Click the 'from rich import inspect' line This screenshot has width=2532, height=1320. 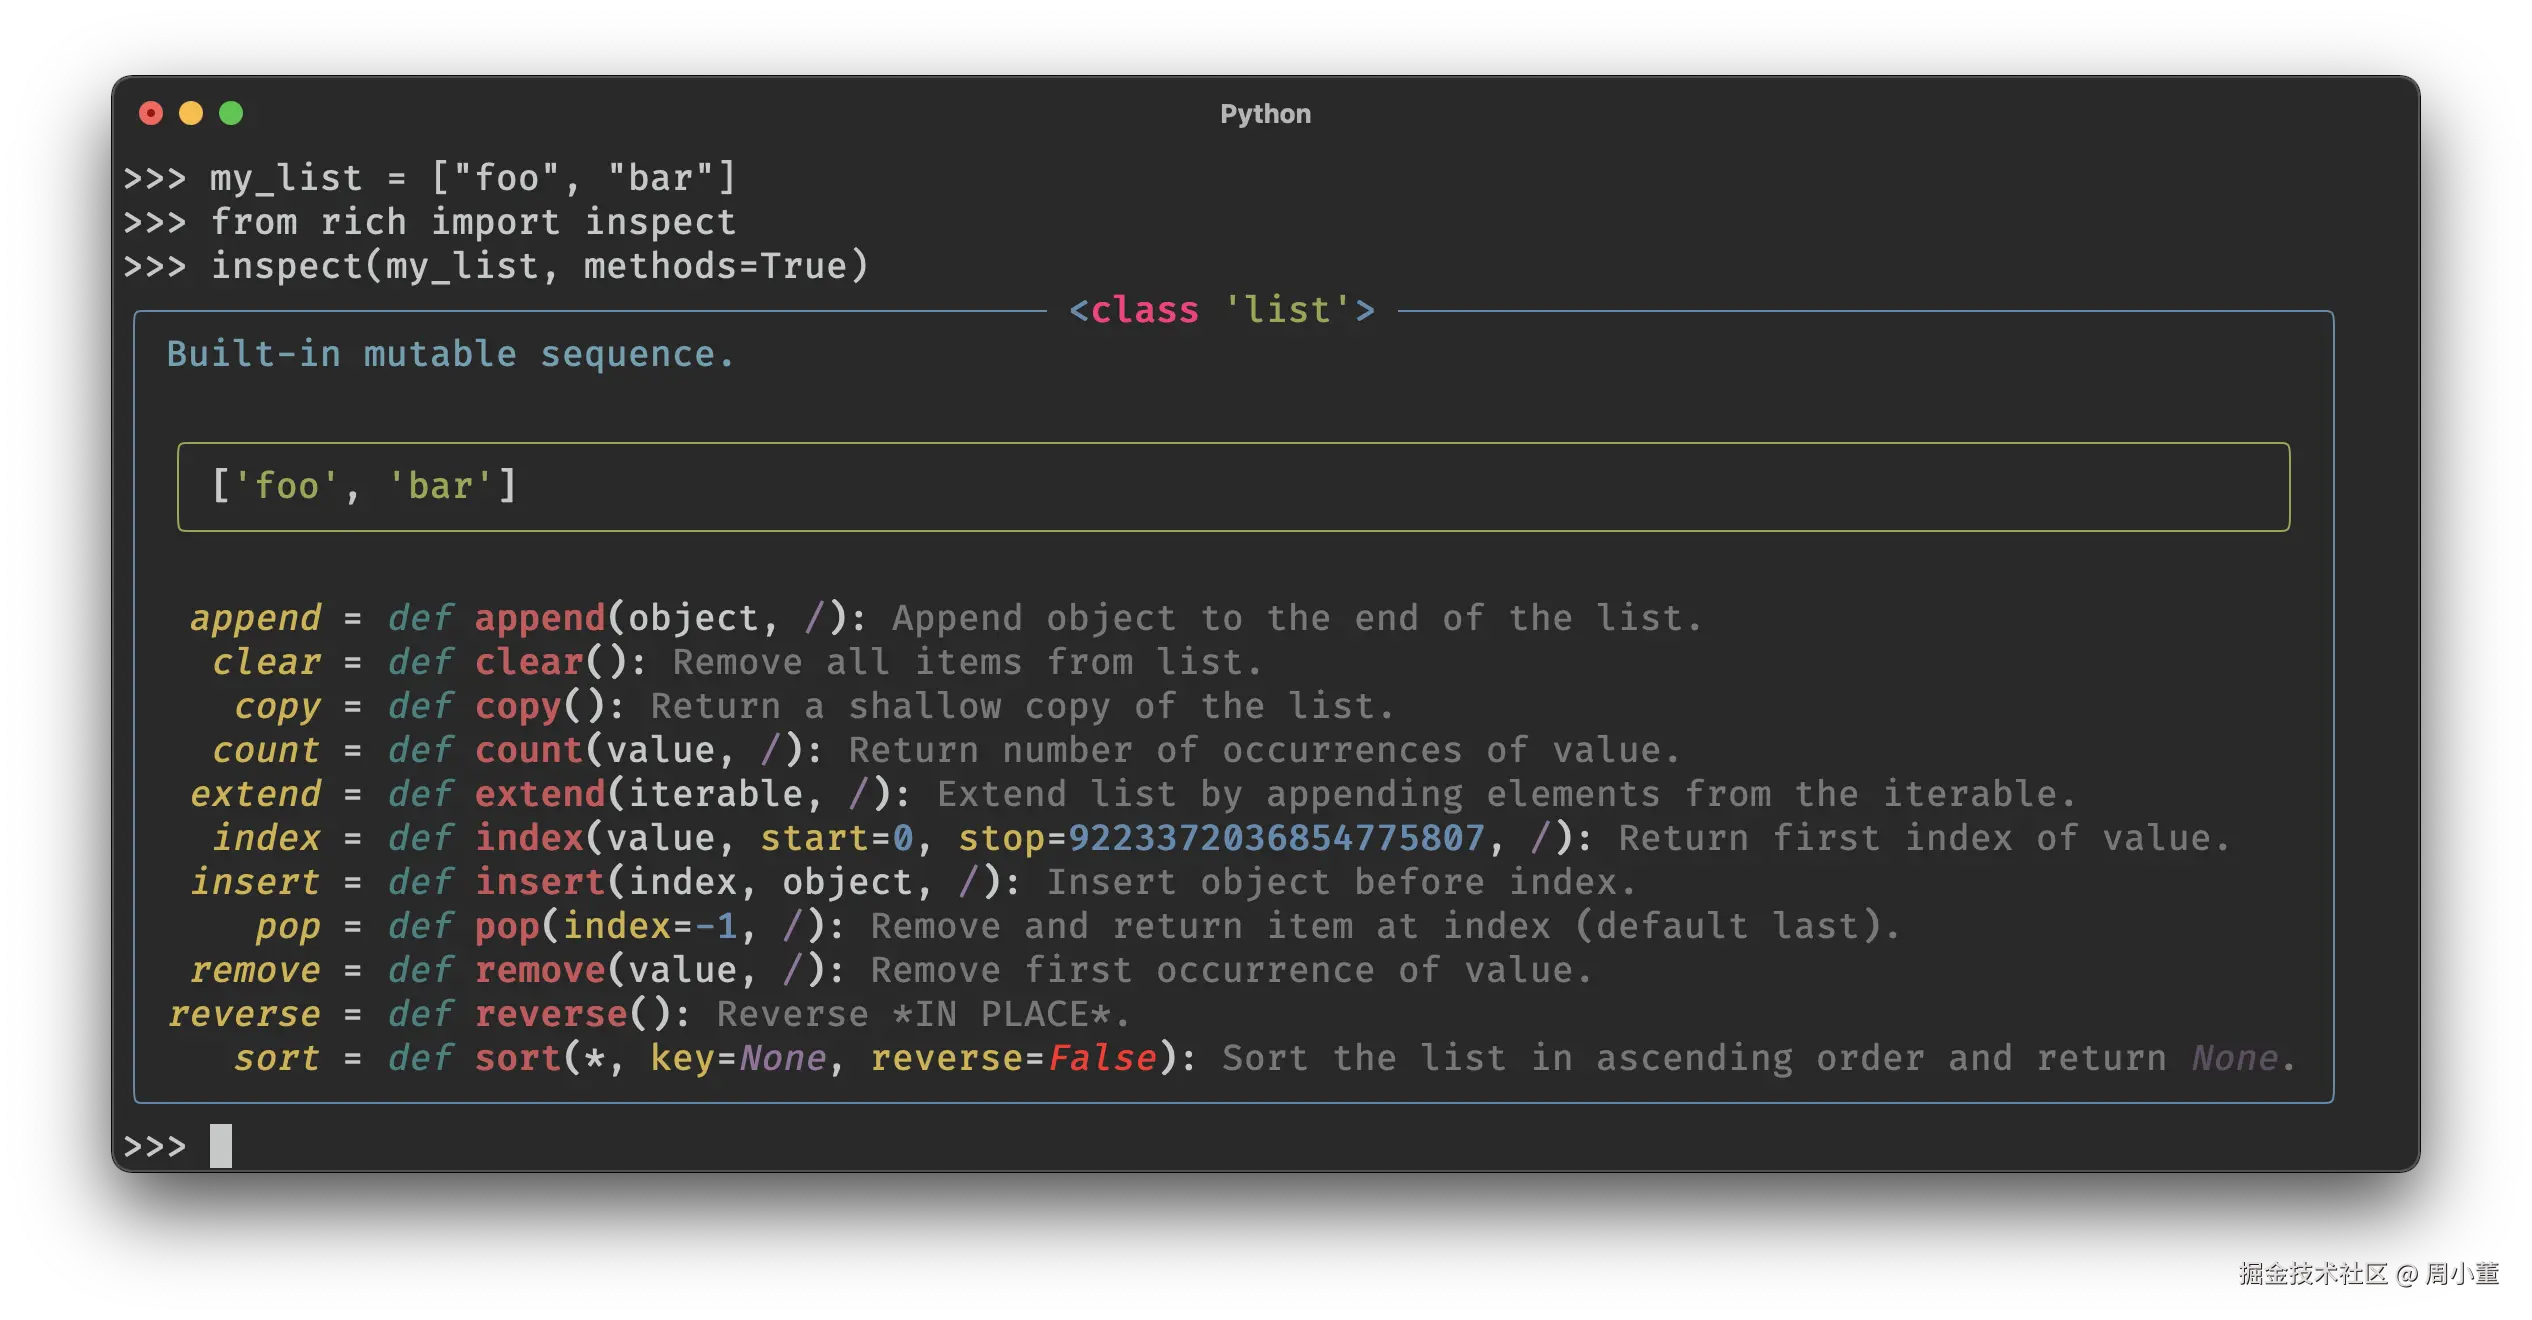click(x=473, y=222)
